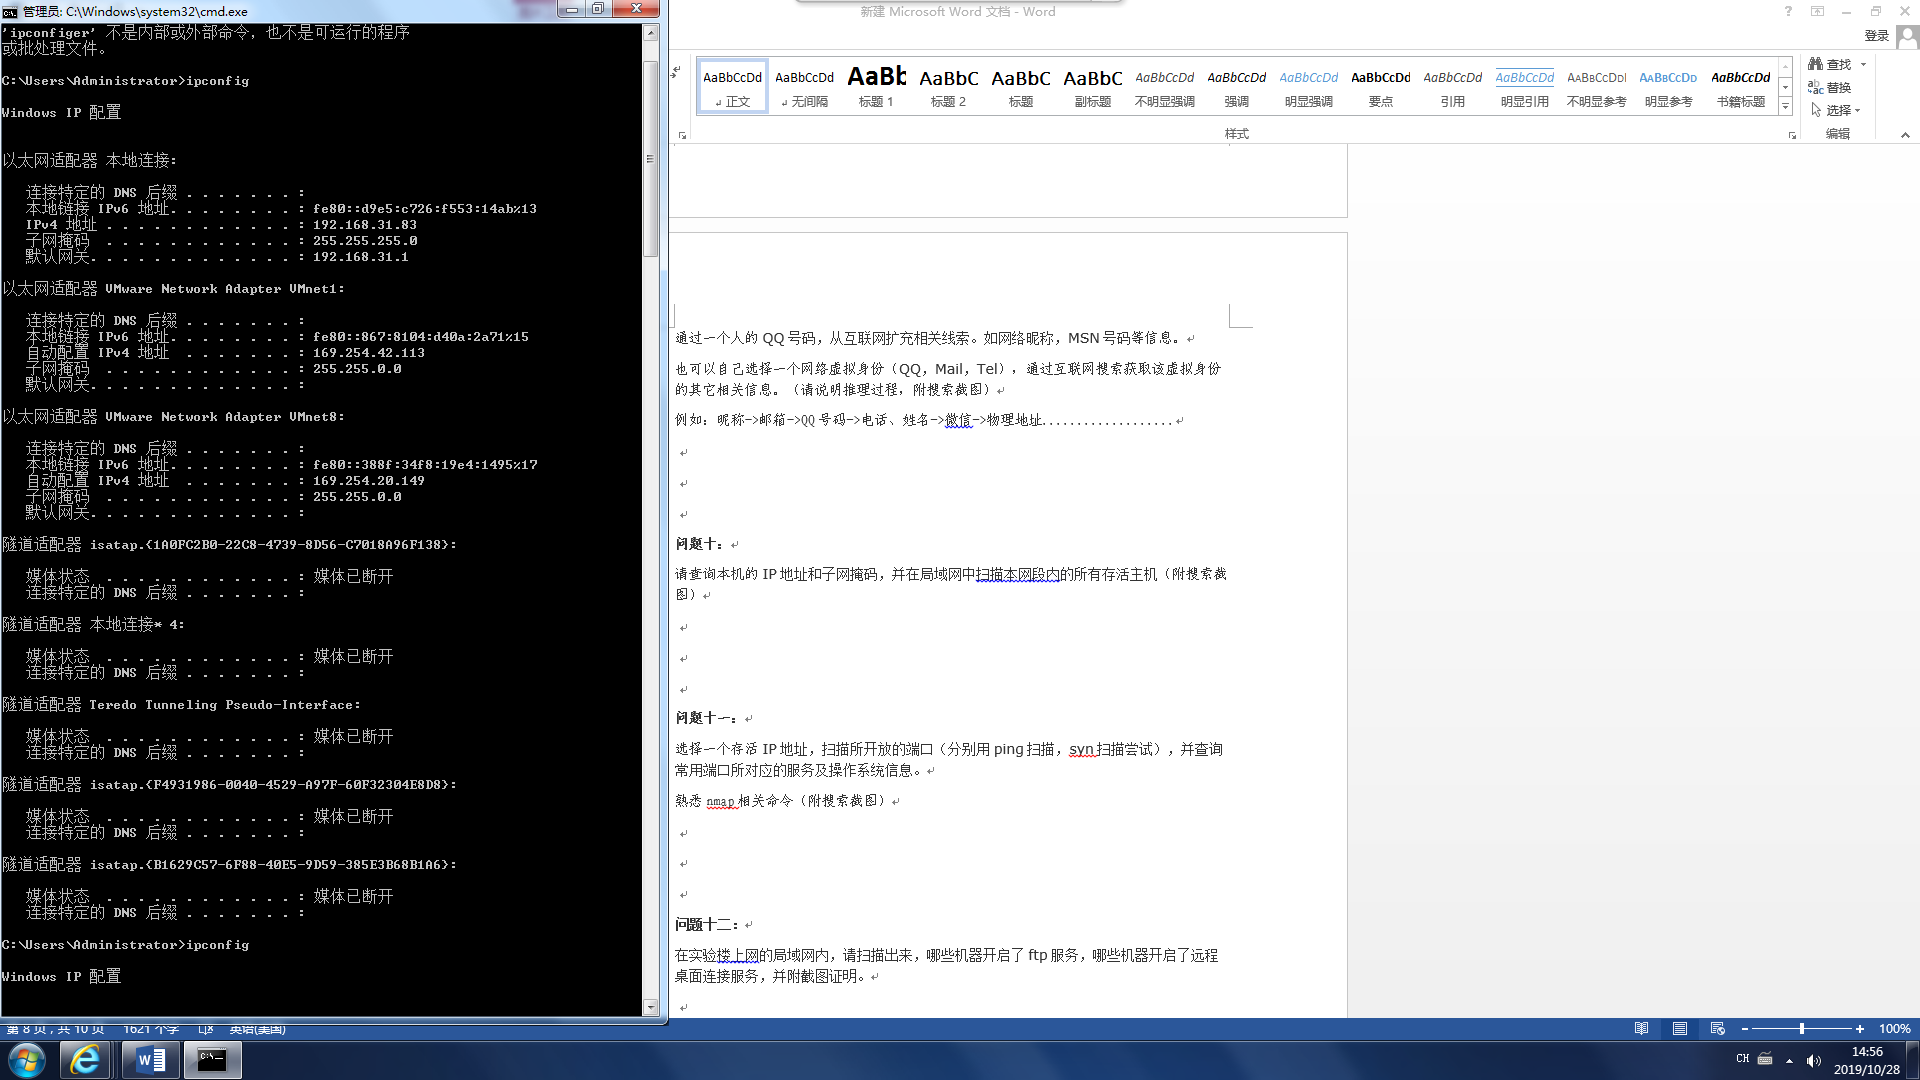This screenshot has width=1920, height=1080.
Task: Click the 替换 (Replace) icon
Action: (1816, 88)
